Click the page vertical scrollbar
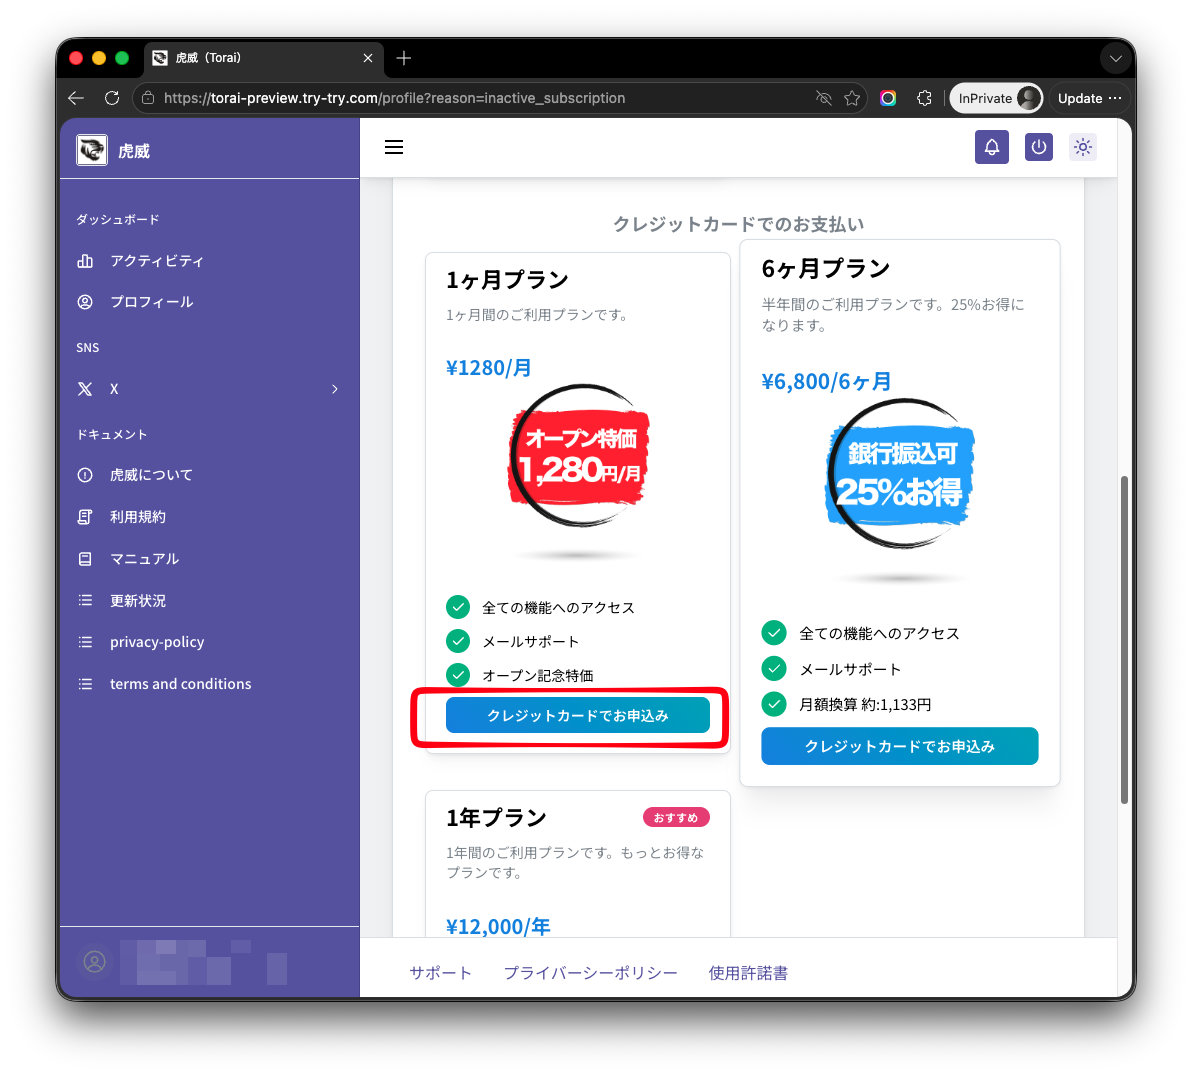The width and height of the screenshot is (1192, 1075). click(1124, 639)
